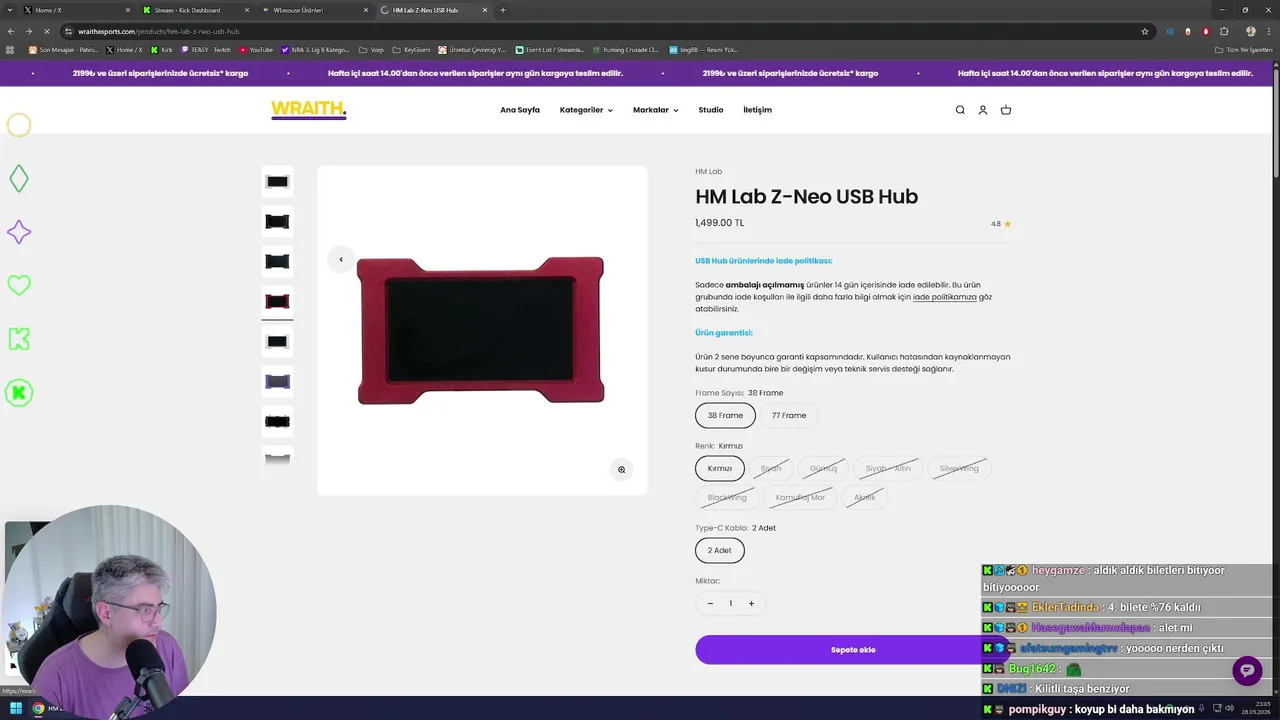Open Chrome profile avatar
This screenshot has height=720, width=1280.
(1250, 31)
